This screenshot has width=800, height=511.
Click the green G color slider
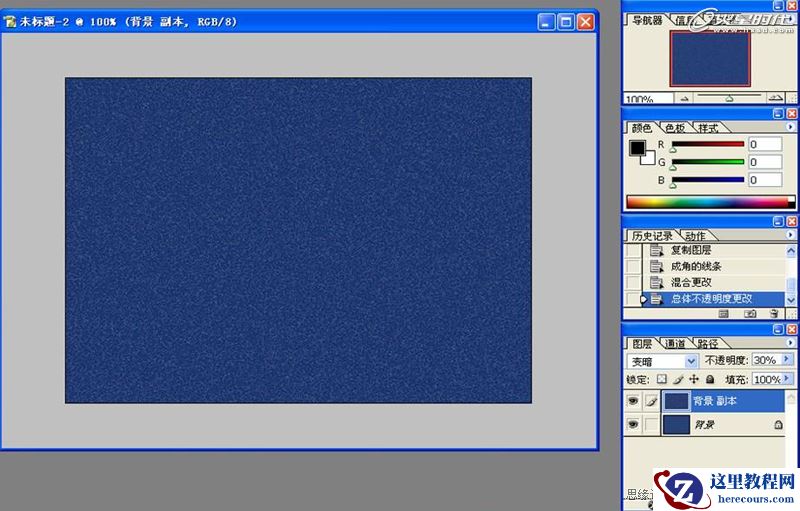[708, 162]
